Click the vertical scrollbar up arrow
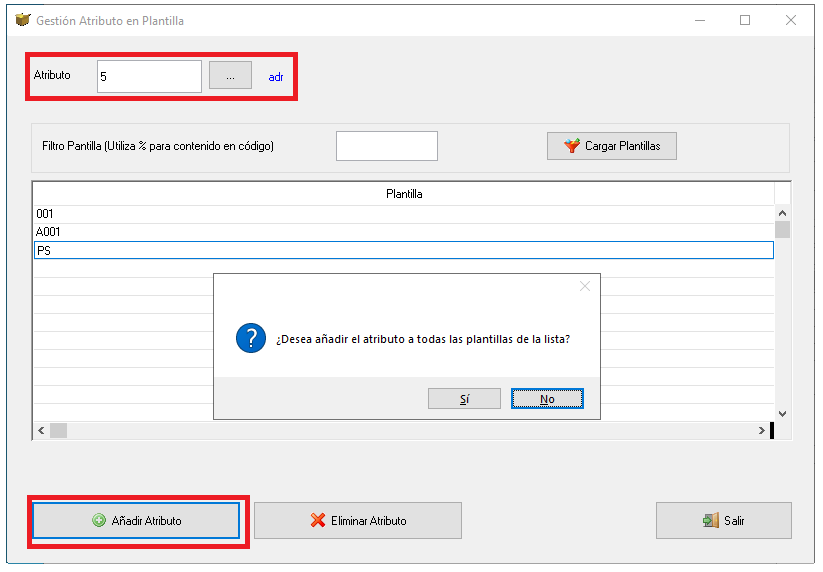 pos(782,213)
